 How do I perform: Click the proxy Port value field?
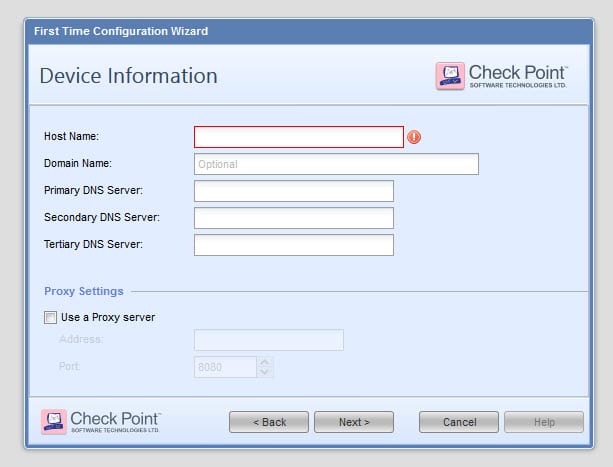click(x=225, y=367)
